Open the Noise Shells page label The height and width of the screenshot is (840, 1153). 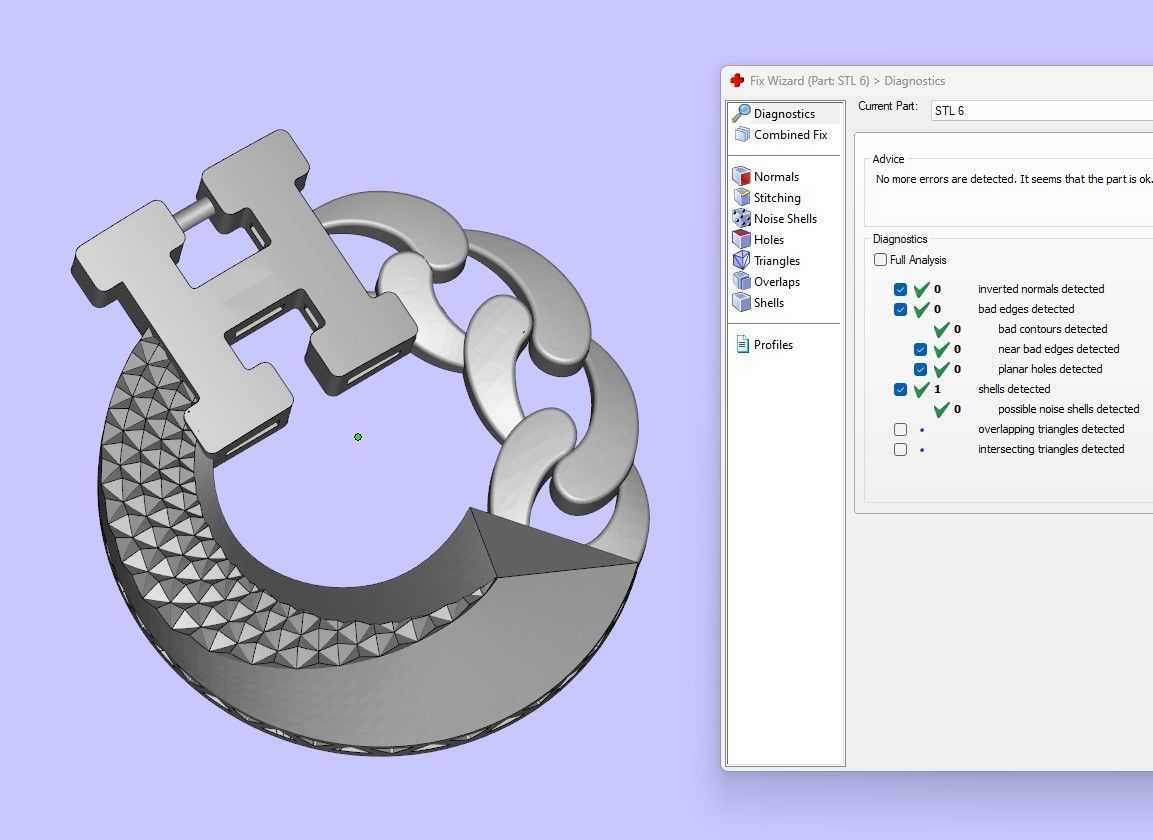tap(785, 218)
